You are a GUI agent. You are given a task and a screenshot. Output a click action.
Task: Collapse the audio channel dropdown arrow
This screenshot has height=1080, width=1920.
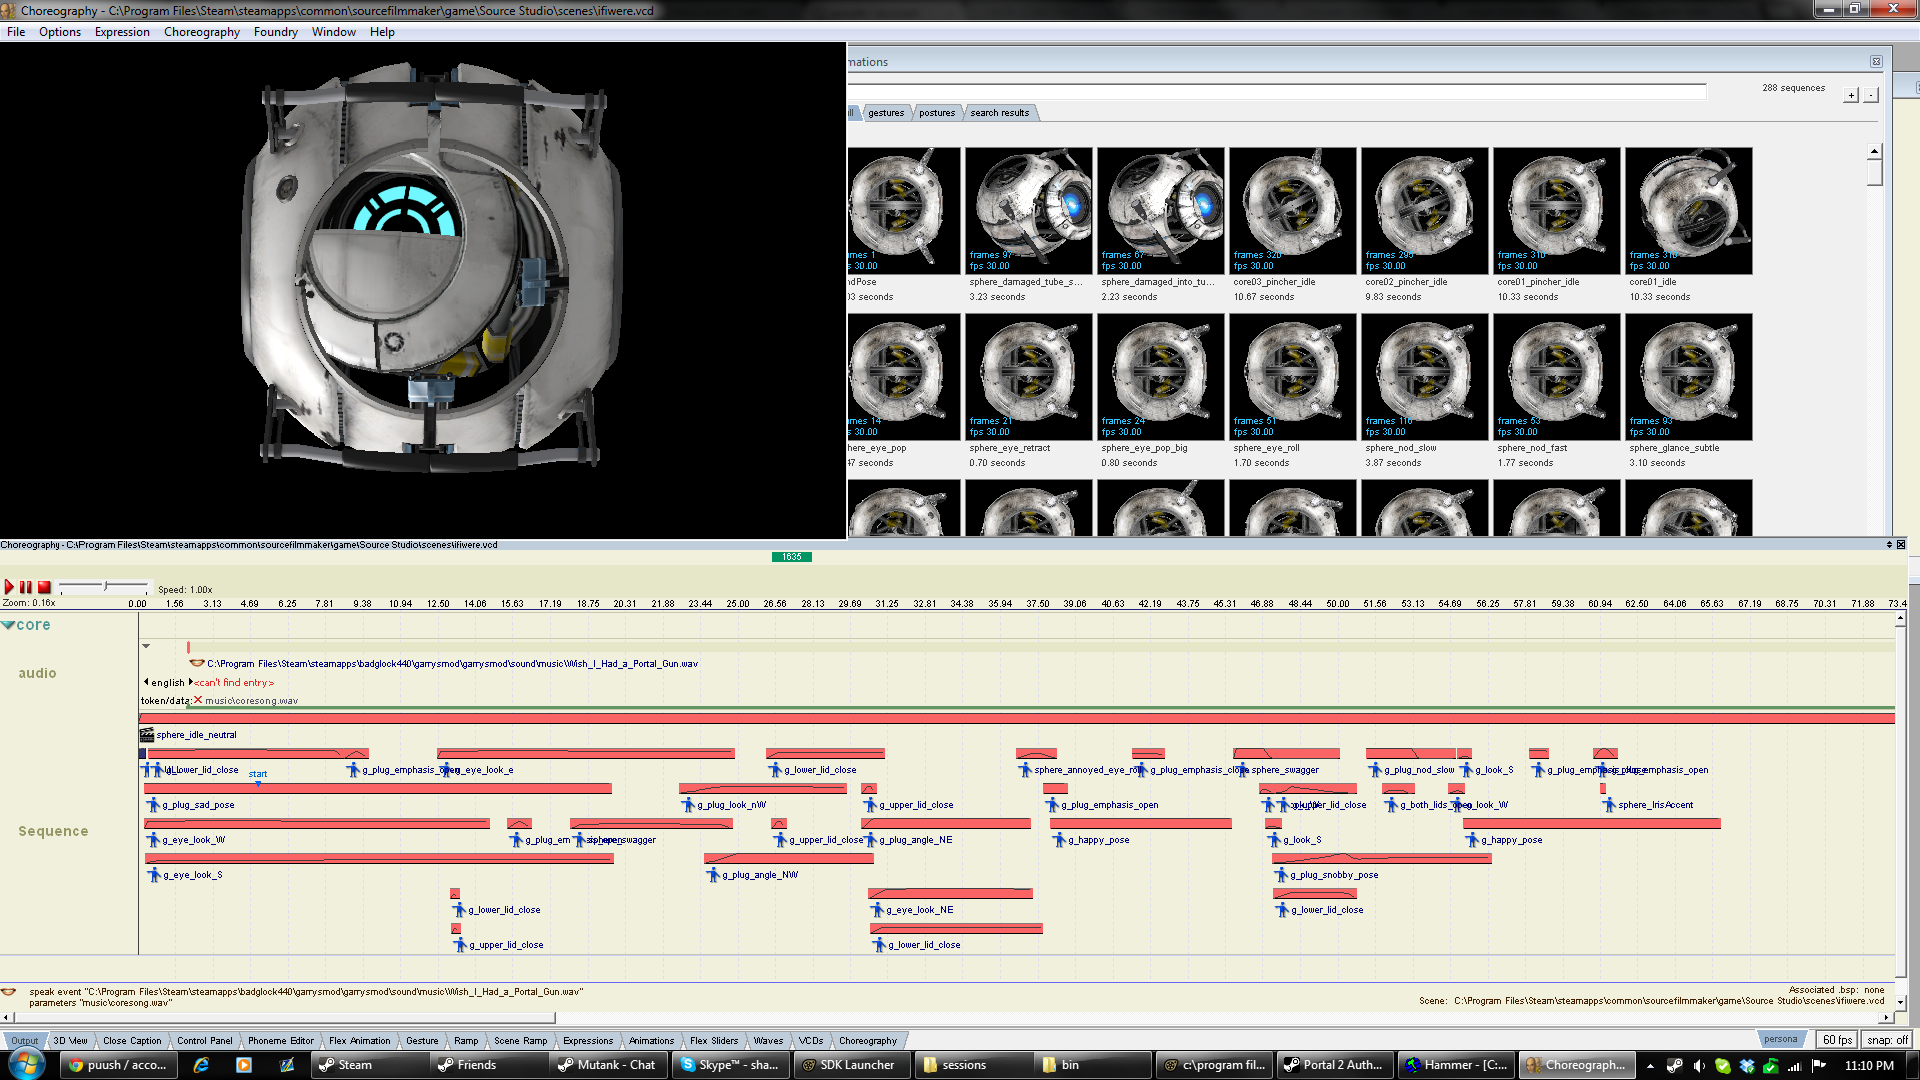[x=146, y=646]
